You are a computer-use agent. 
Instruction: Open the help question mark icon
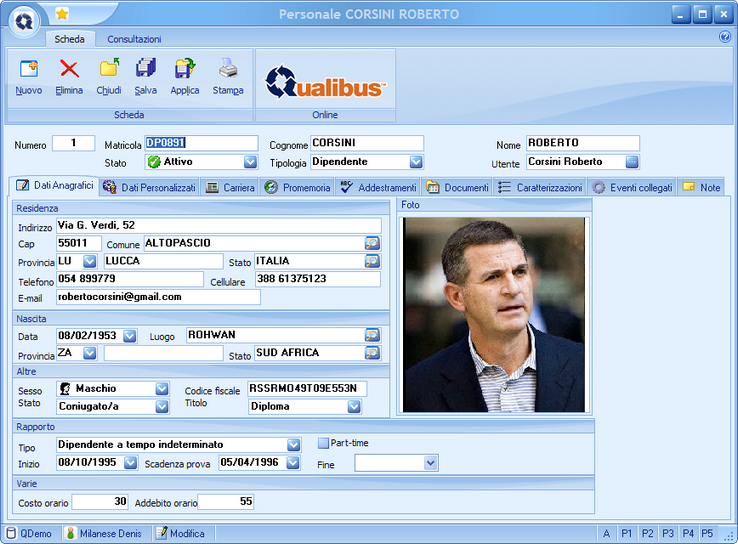[725, 37]
